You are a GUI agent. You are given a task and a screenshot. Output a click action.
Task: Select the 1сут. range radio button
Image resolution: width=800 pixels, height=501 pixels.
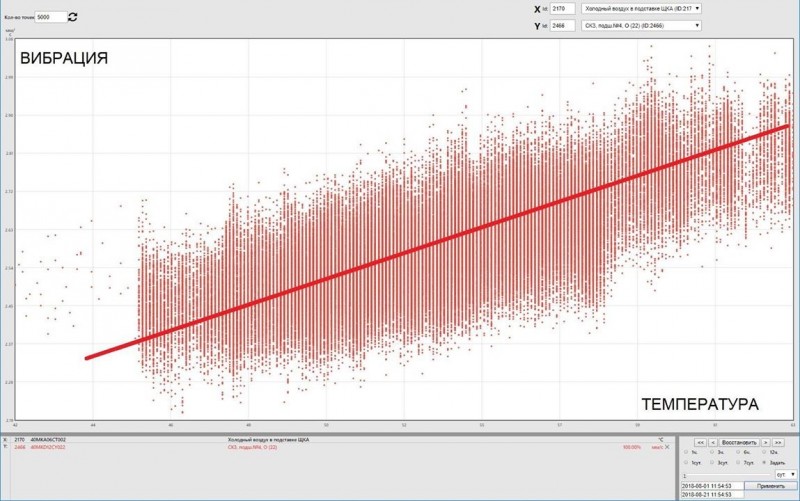(x=686, y=462)
